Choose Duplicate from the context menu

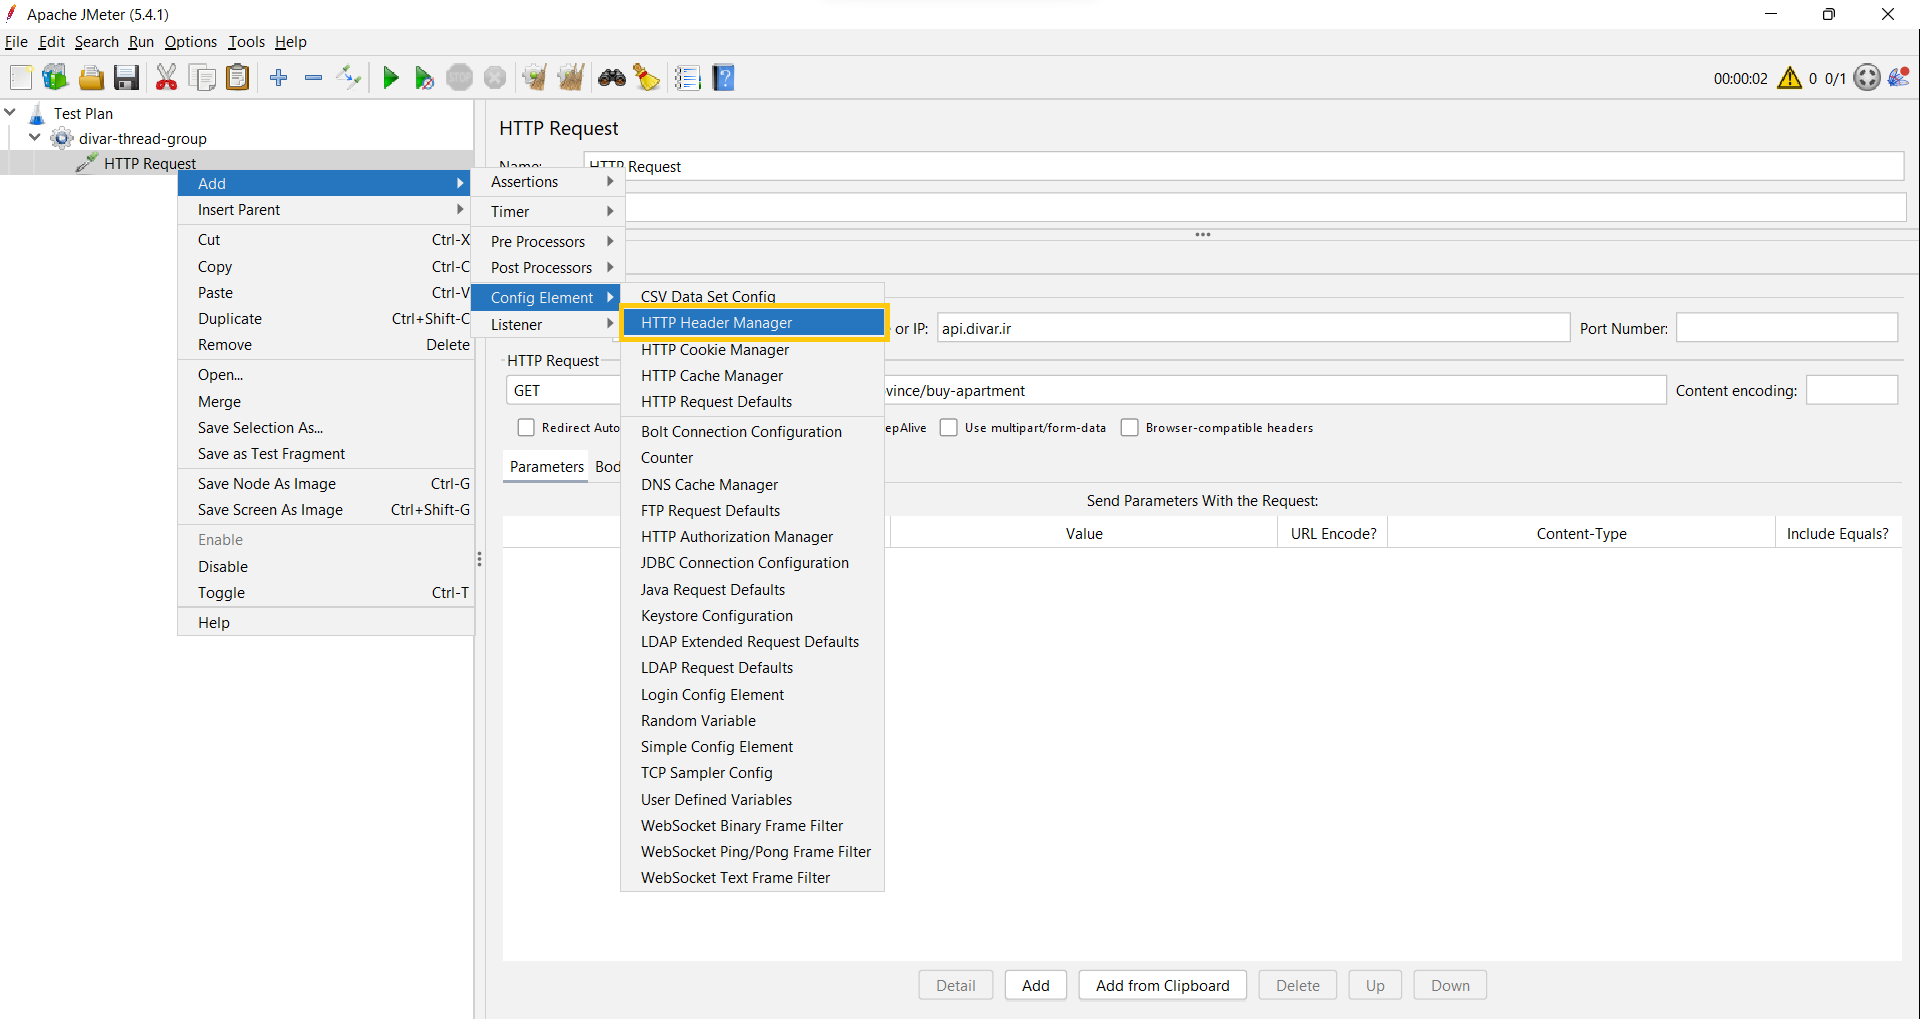[326, 319]
